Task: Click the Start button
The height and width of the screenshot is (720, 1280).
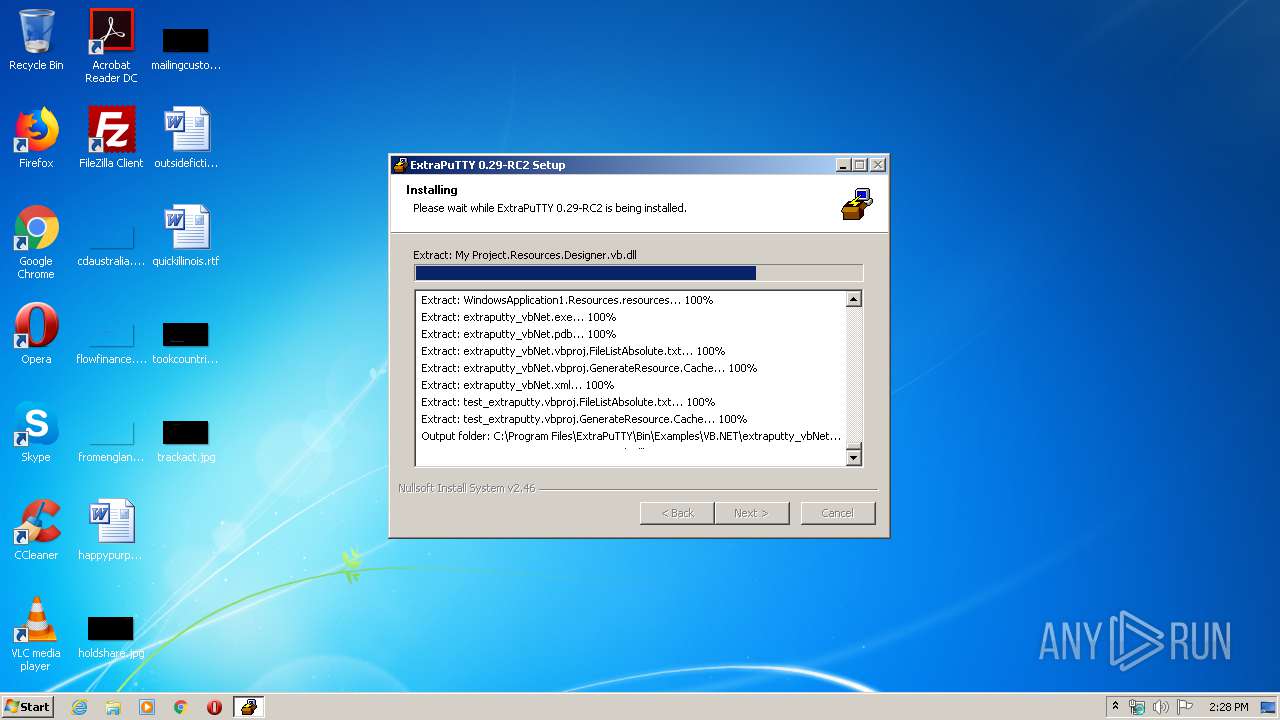Action: pos(28,707)
